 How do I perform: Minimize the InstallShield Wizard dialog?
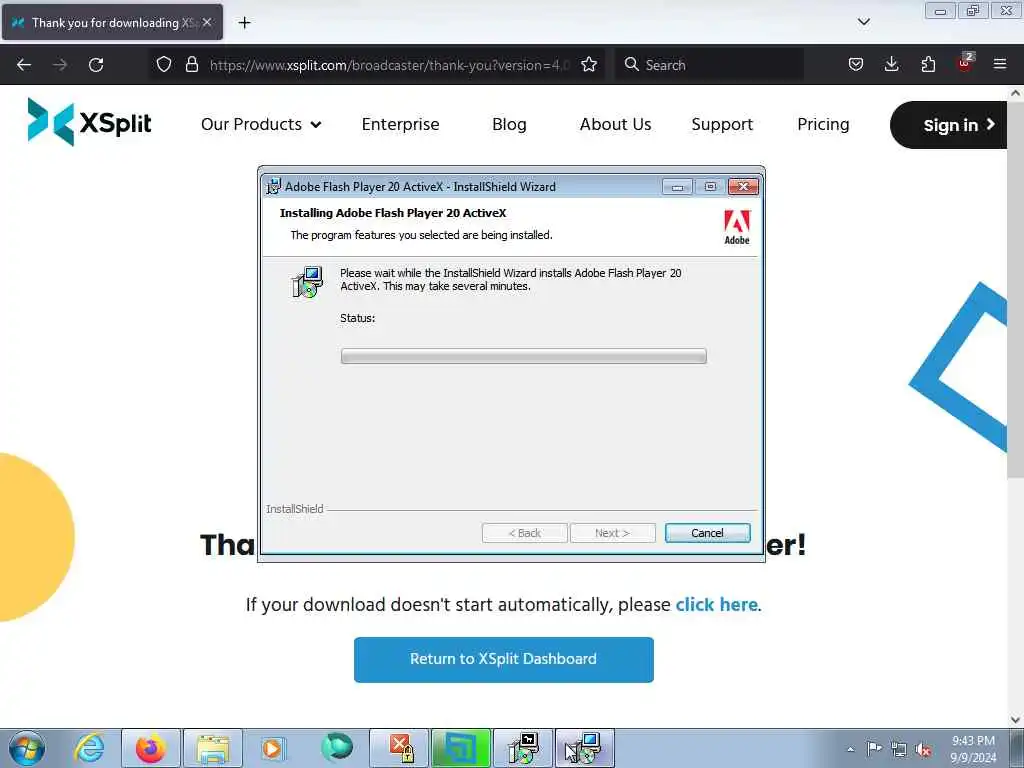pos(677,187)
